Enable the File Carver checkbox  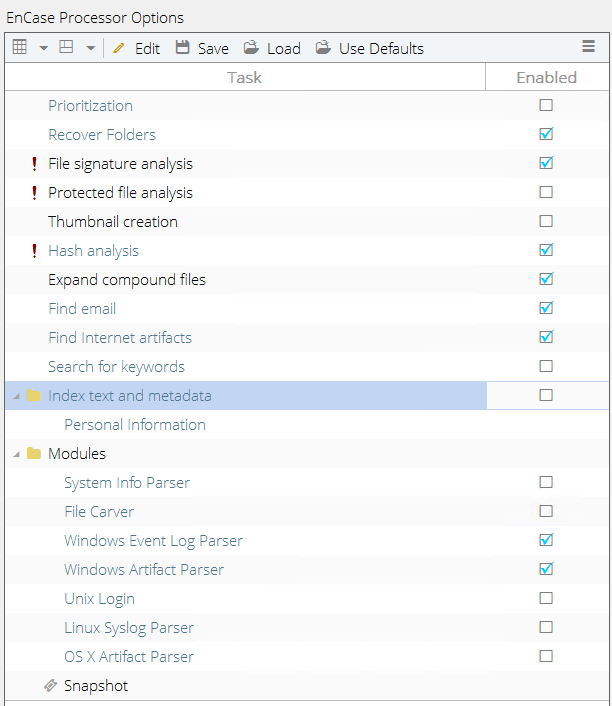coord(546,511)
